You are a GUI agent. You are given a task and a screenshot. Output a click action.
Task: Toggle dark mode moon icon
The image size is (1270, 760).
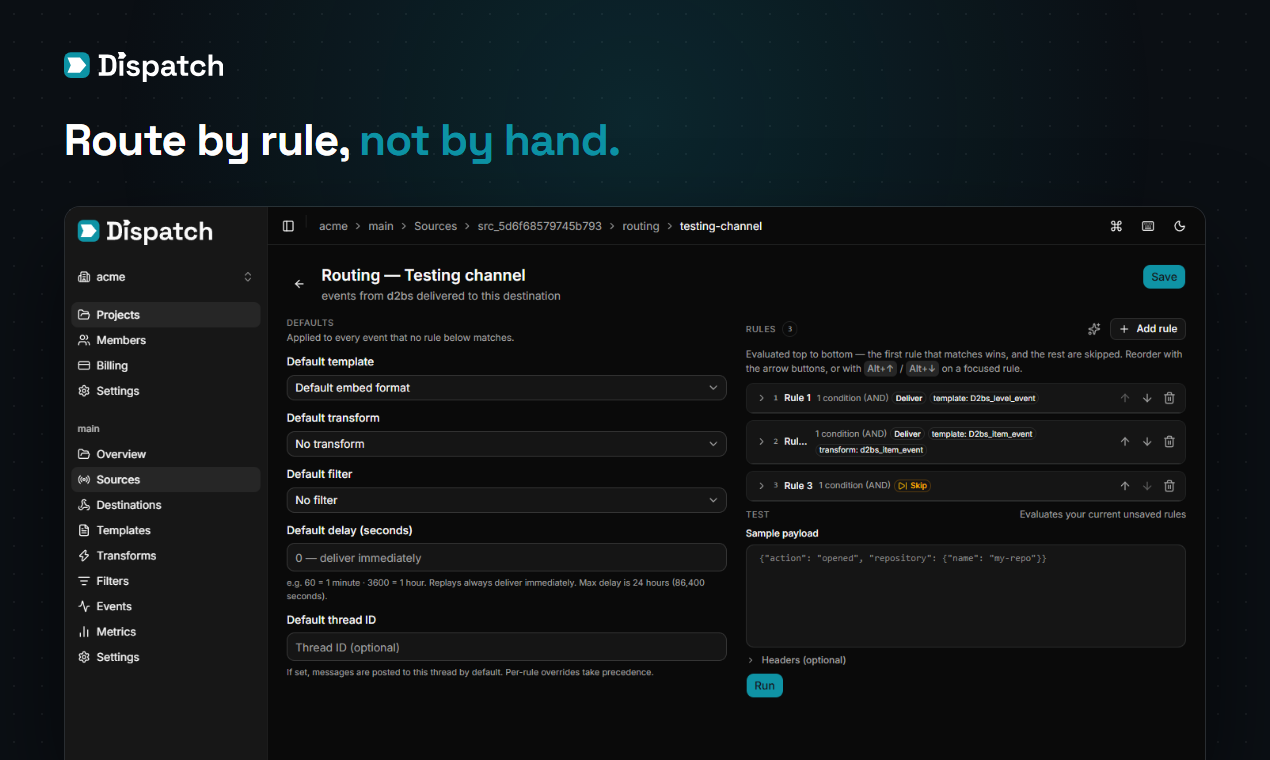[1180, 226]
